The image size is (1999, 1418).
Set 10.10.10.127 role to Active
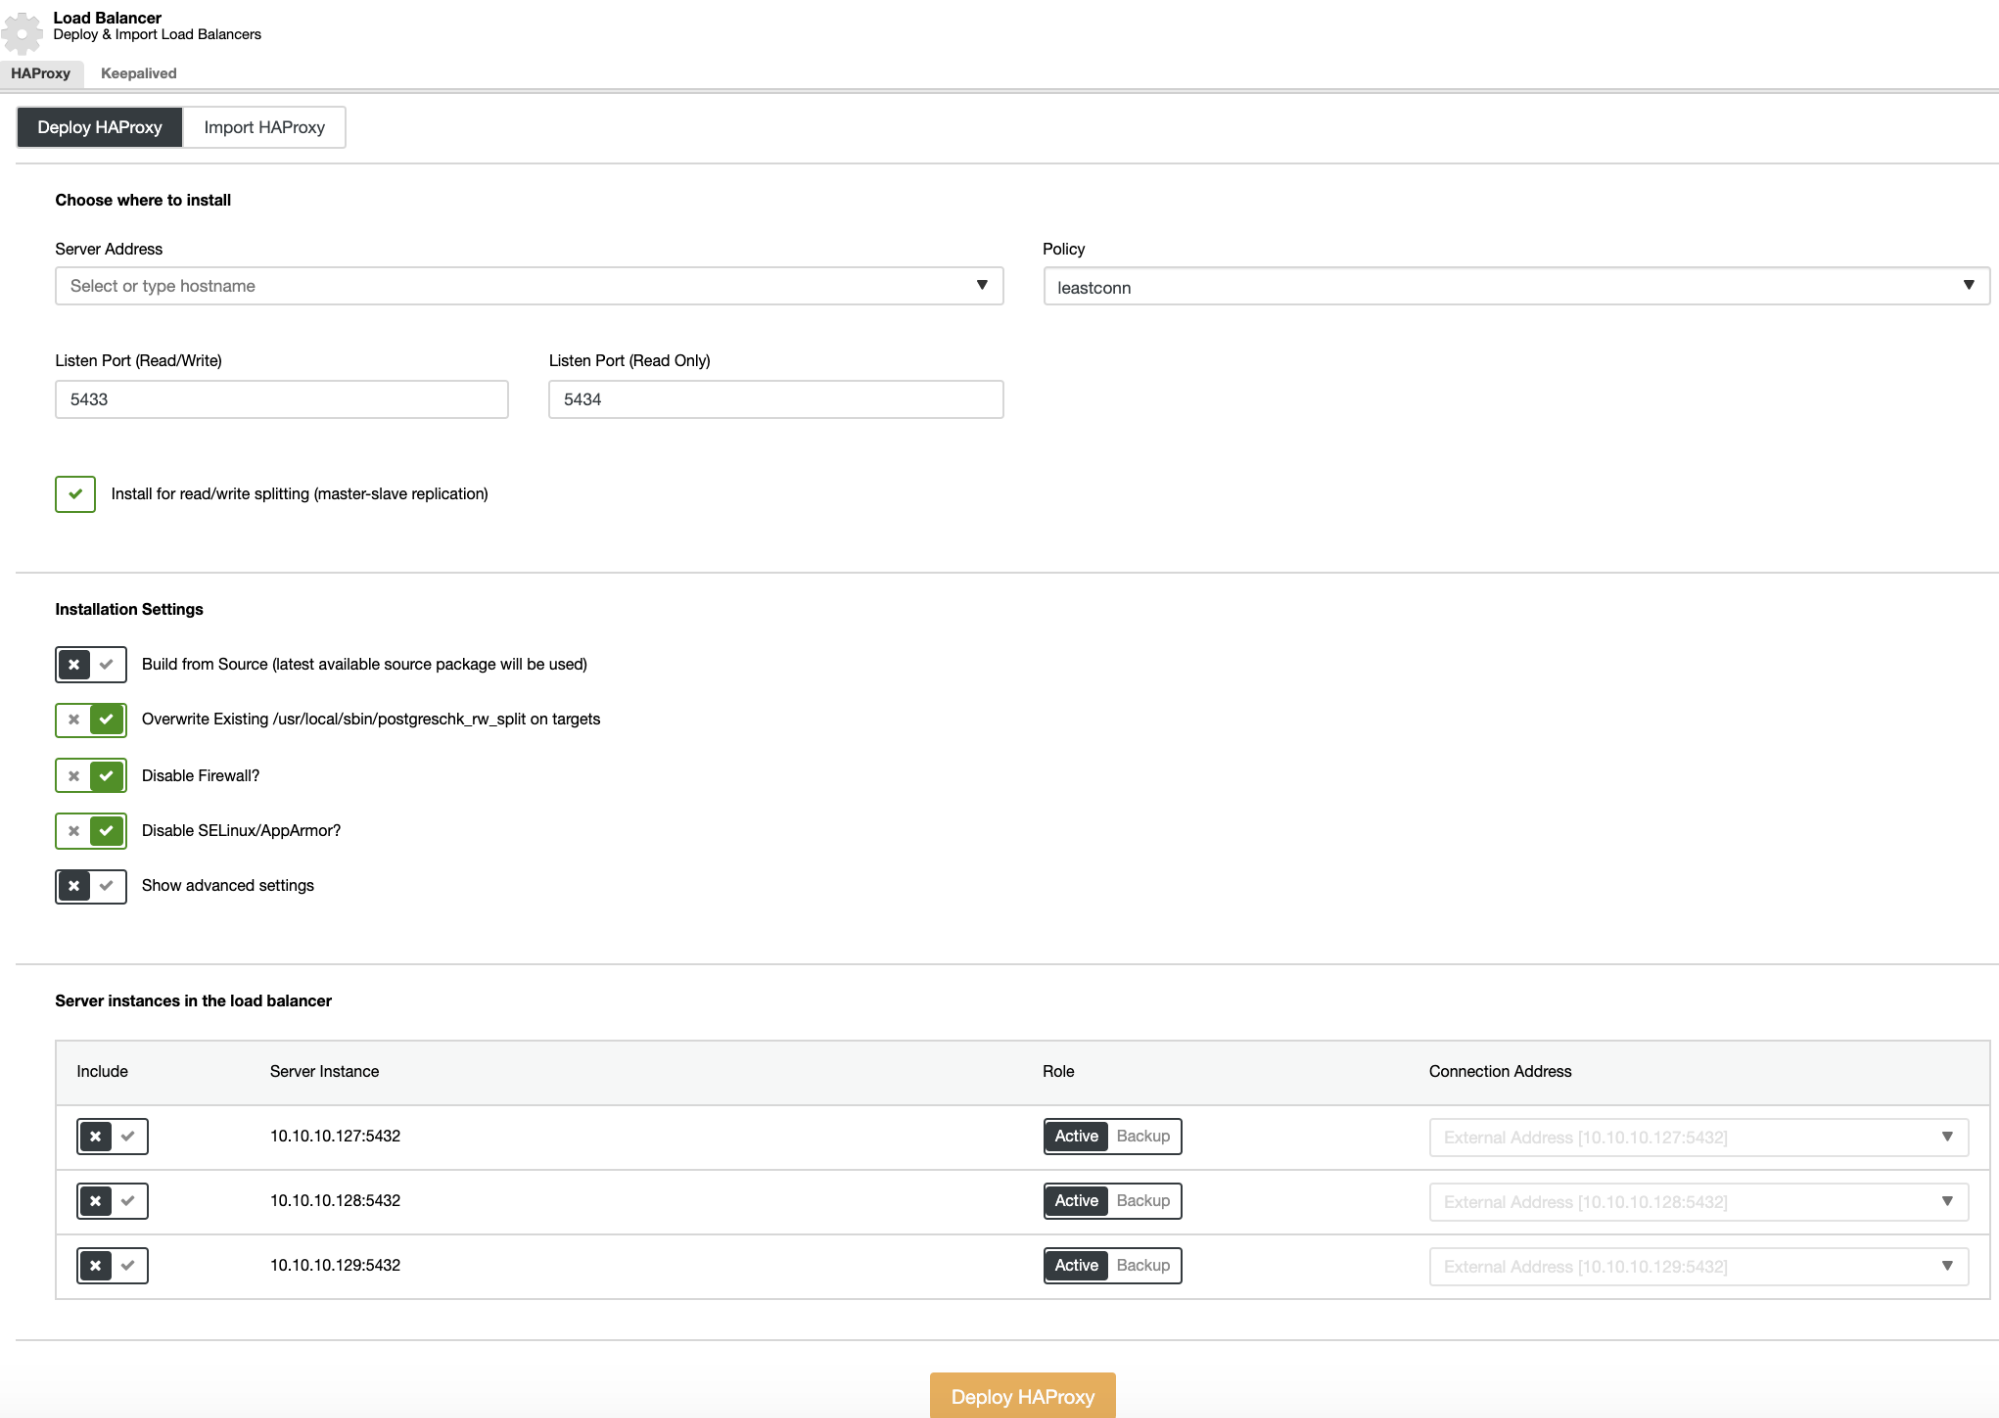tap(1077, 1136)
